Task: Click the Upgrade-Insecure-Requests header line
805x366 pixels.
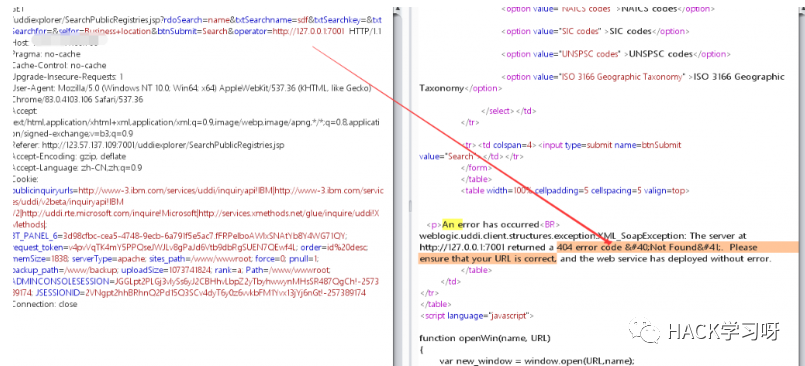Action: click(x=67, y=76)
